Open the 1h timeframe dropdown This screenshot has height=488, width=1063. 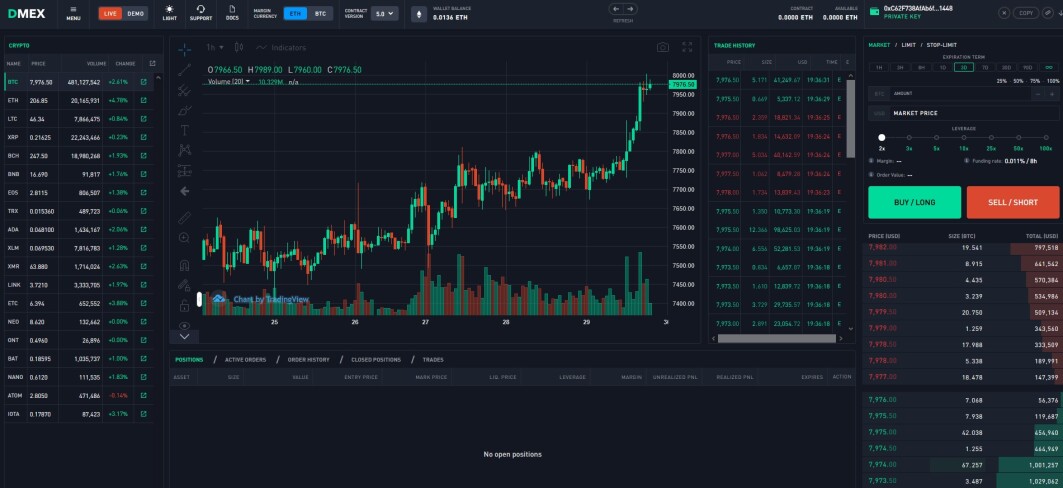215,47
